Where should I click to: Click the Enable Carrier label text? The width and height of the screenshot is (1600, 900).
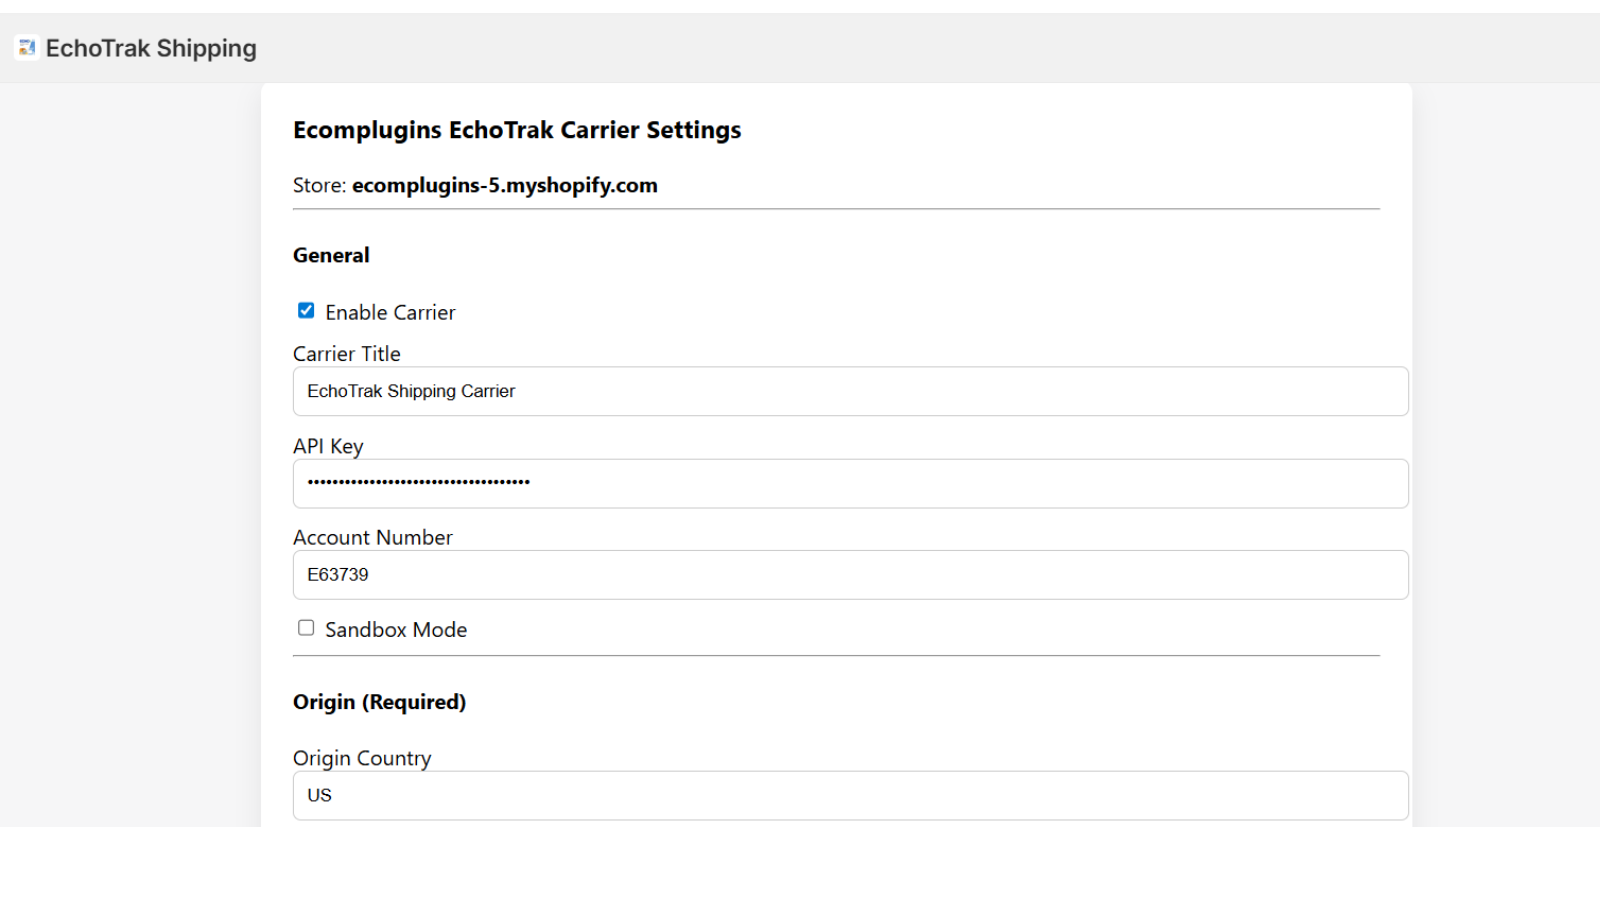pyautogui.click(x=390, y=313)
